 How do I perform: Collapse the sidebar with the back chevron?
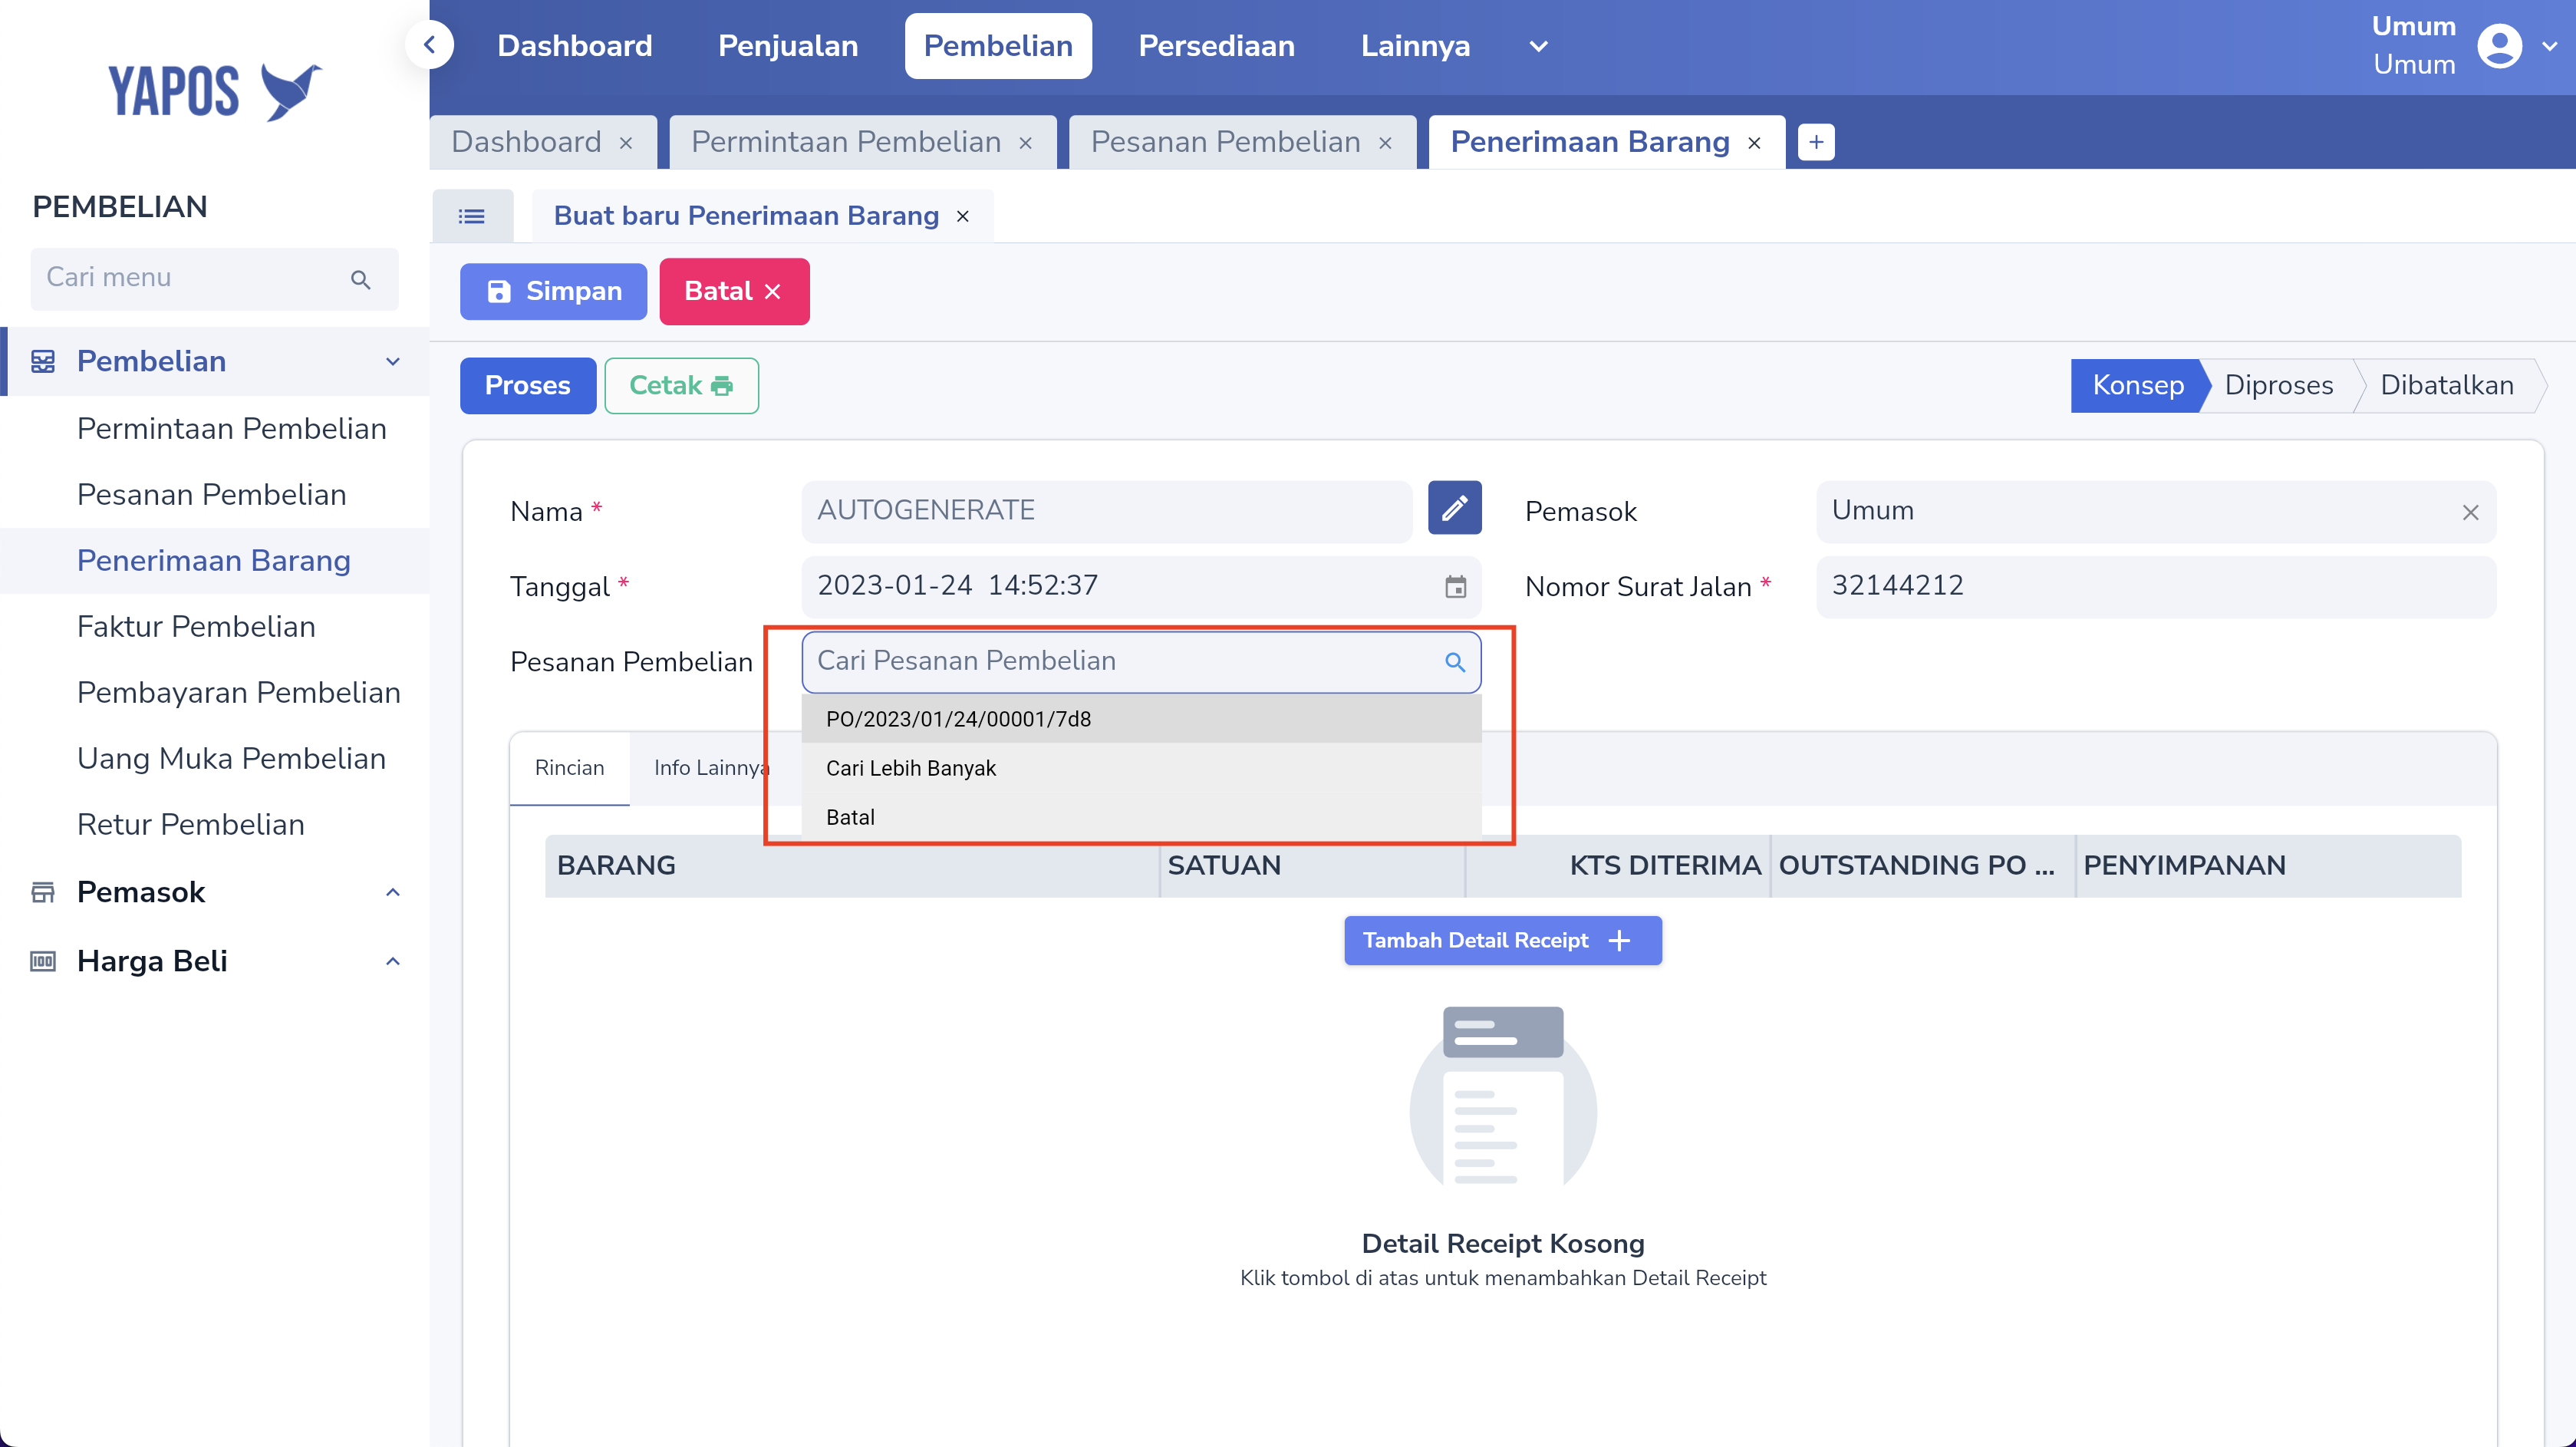430,45
